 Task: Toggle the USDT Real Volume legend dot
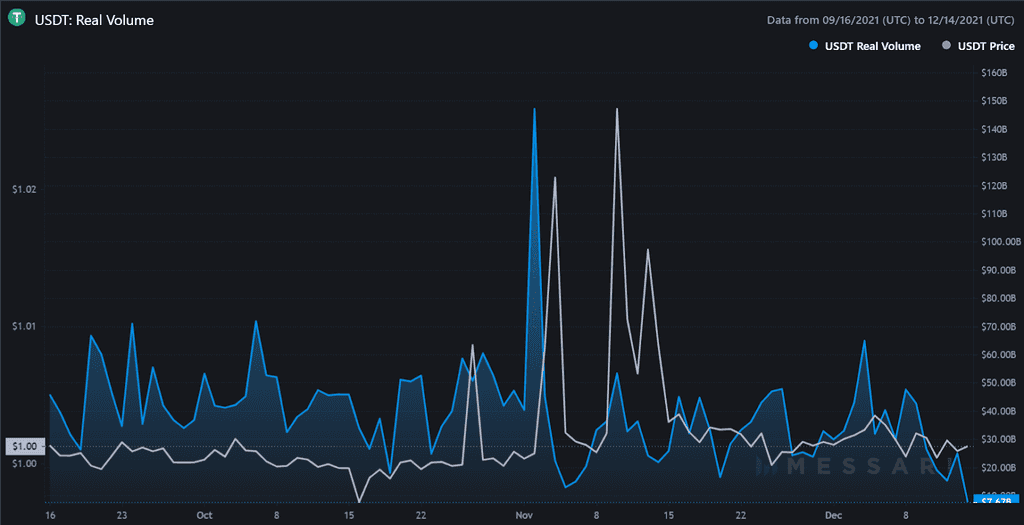coord(813,46)
